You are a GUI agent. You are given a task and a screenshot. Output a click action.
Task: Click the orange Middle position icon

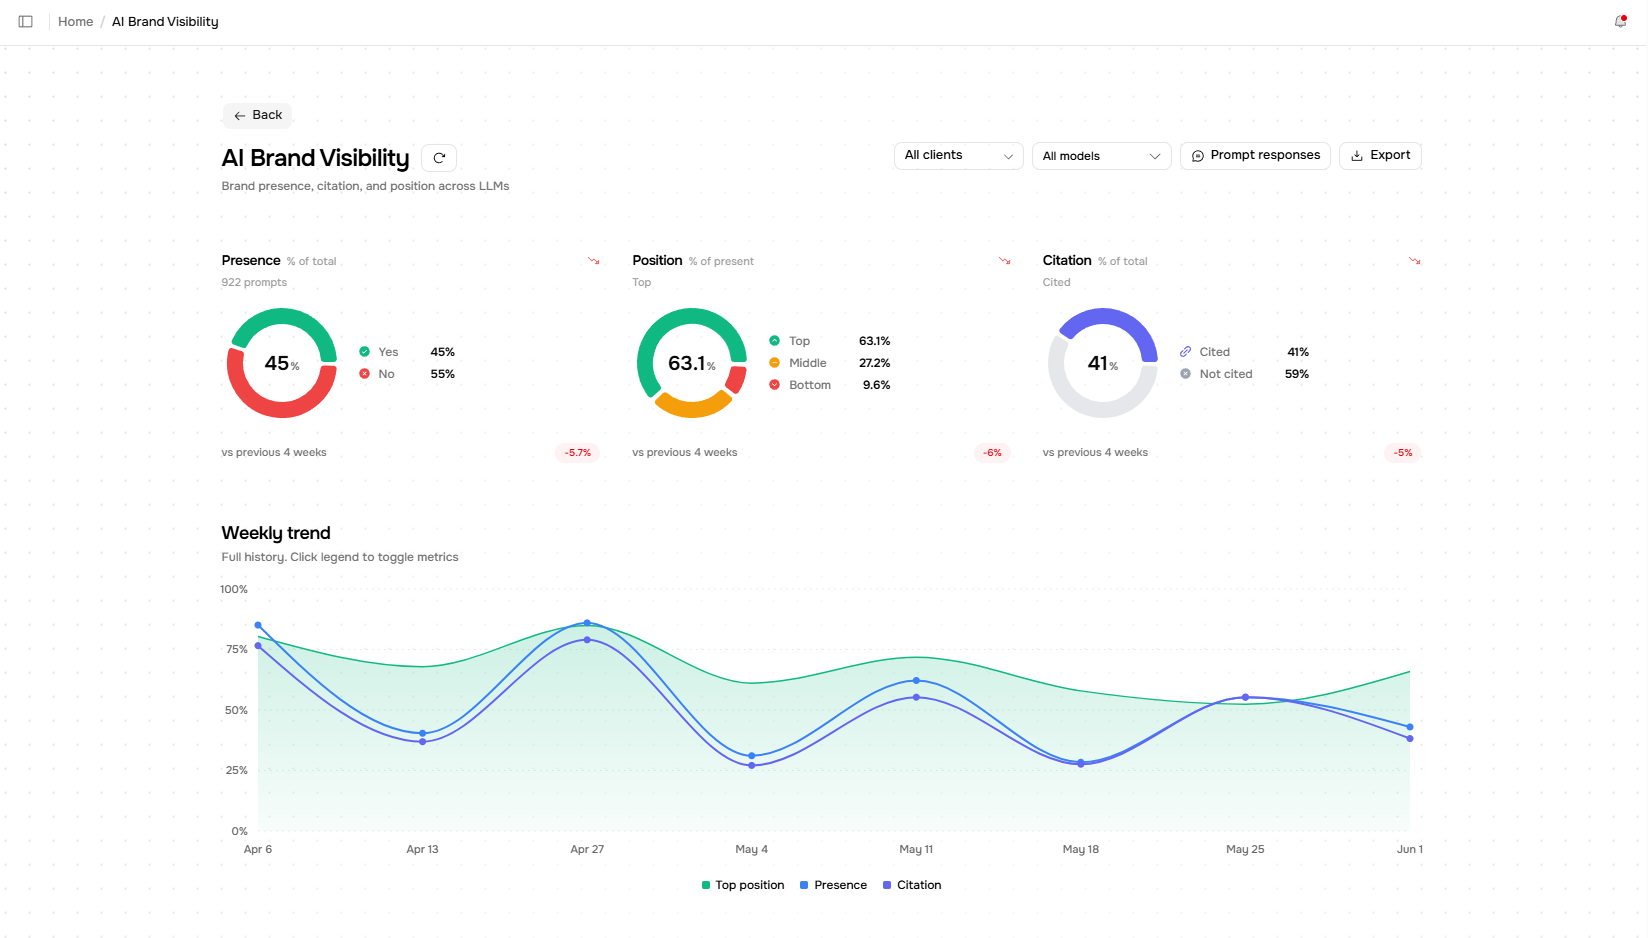point(774,363)
